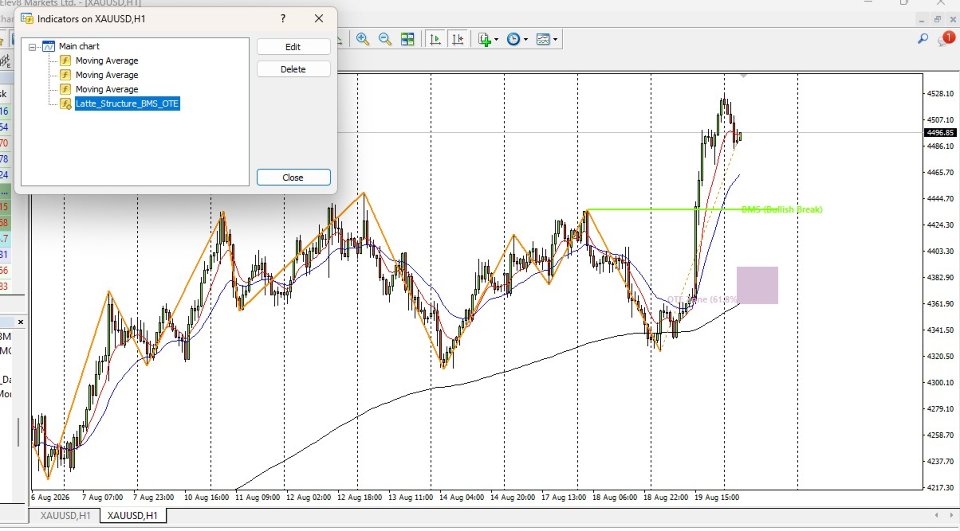Select the Main chart tree item
This screenshot has width=960, height=531.
79,46
